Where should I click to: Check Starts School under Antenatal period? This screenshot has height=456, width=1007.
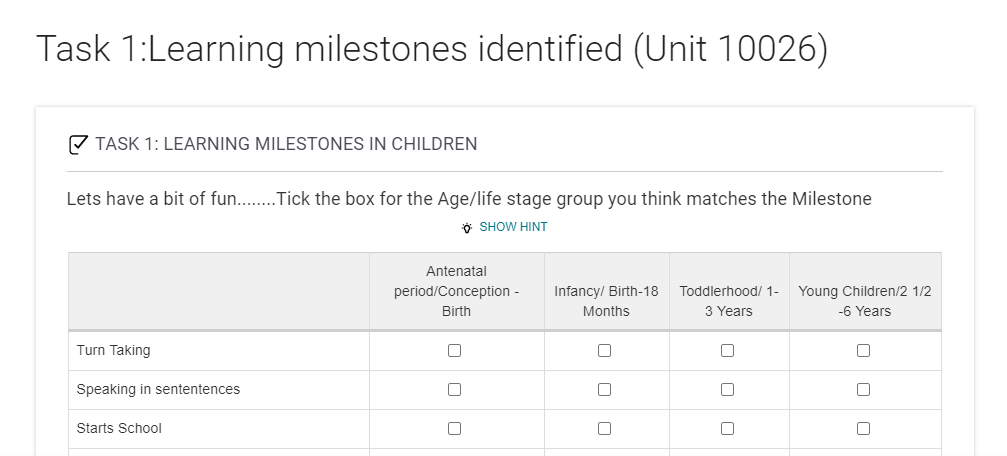click(455, 429)
